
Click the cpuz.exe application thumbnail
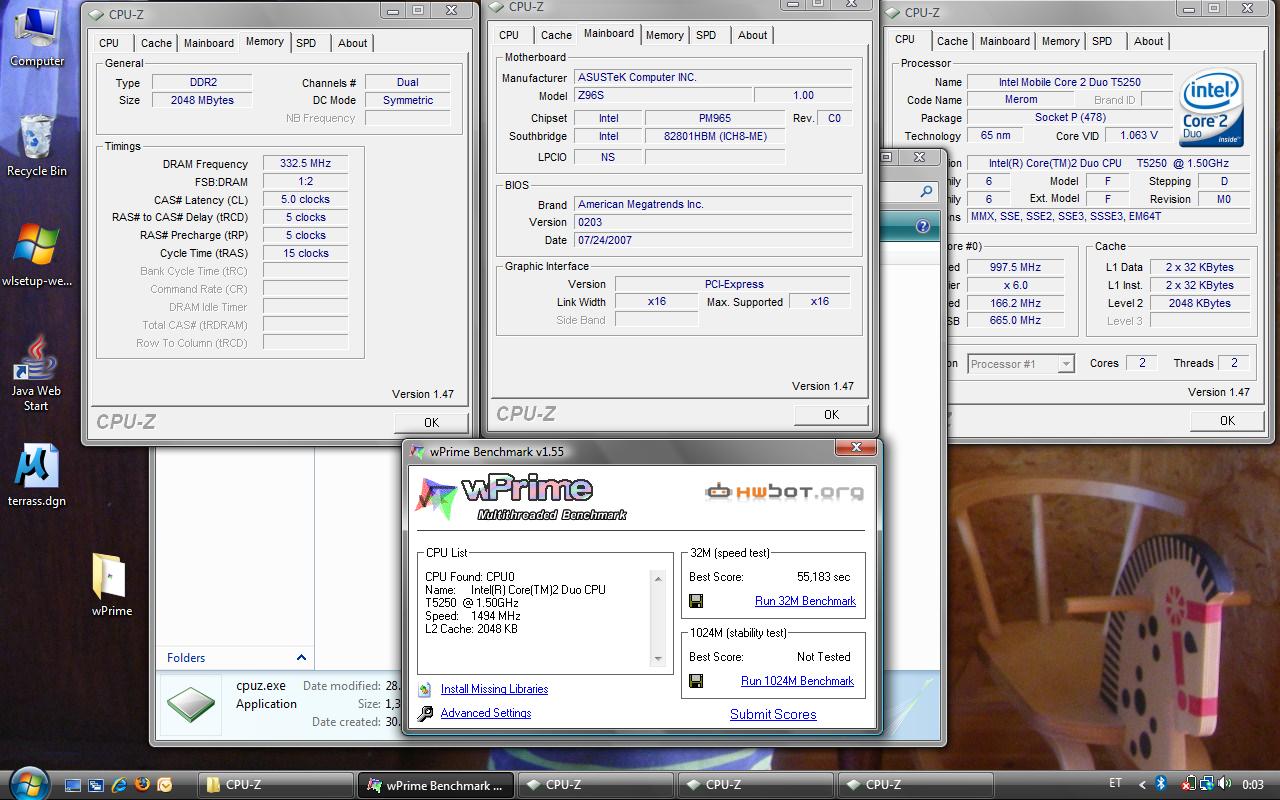click(191, 705)
